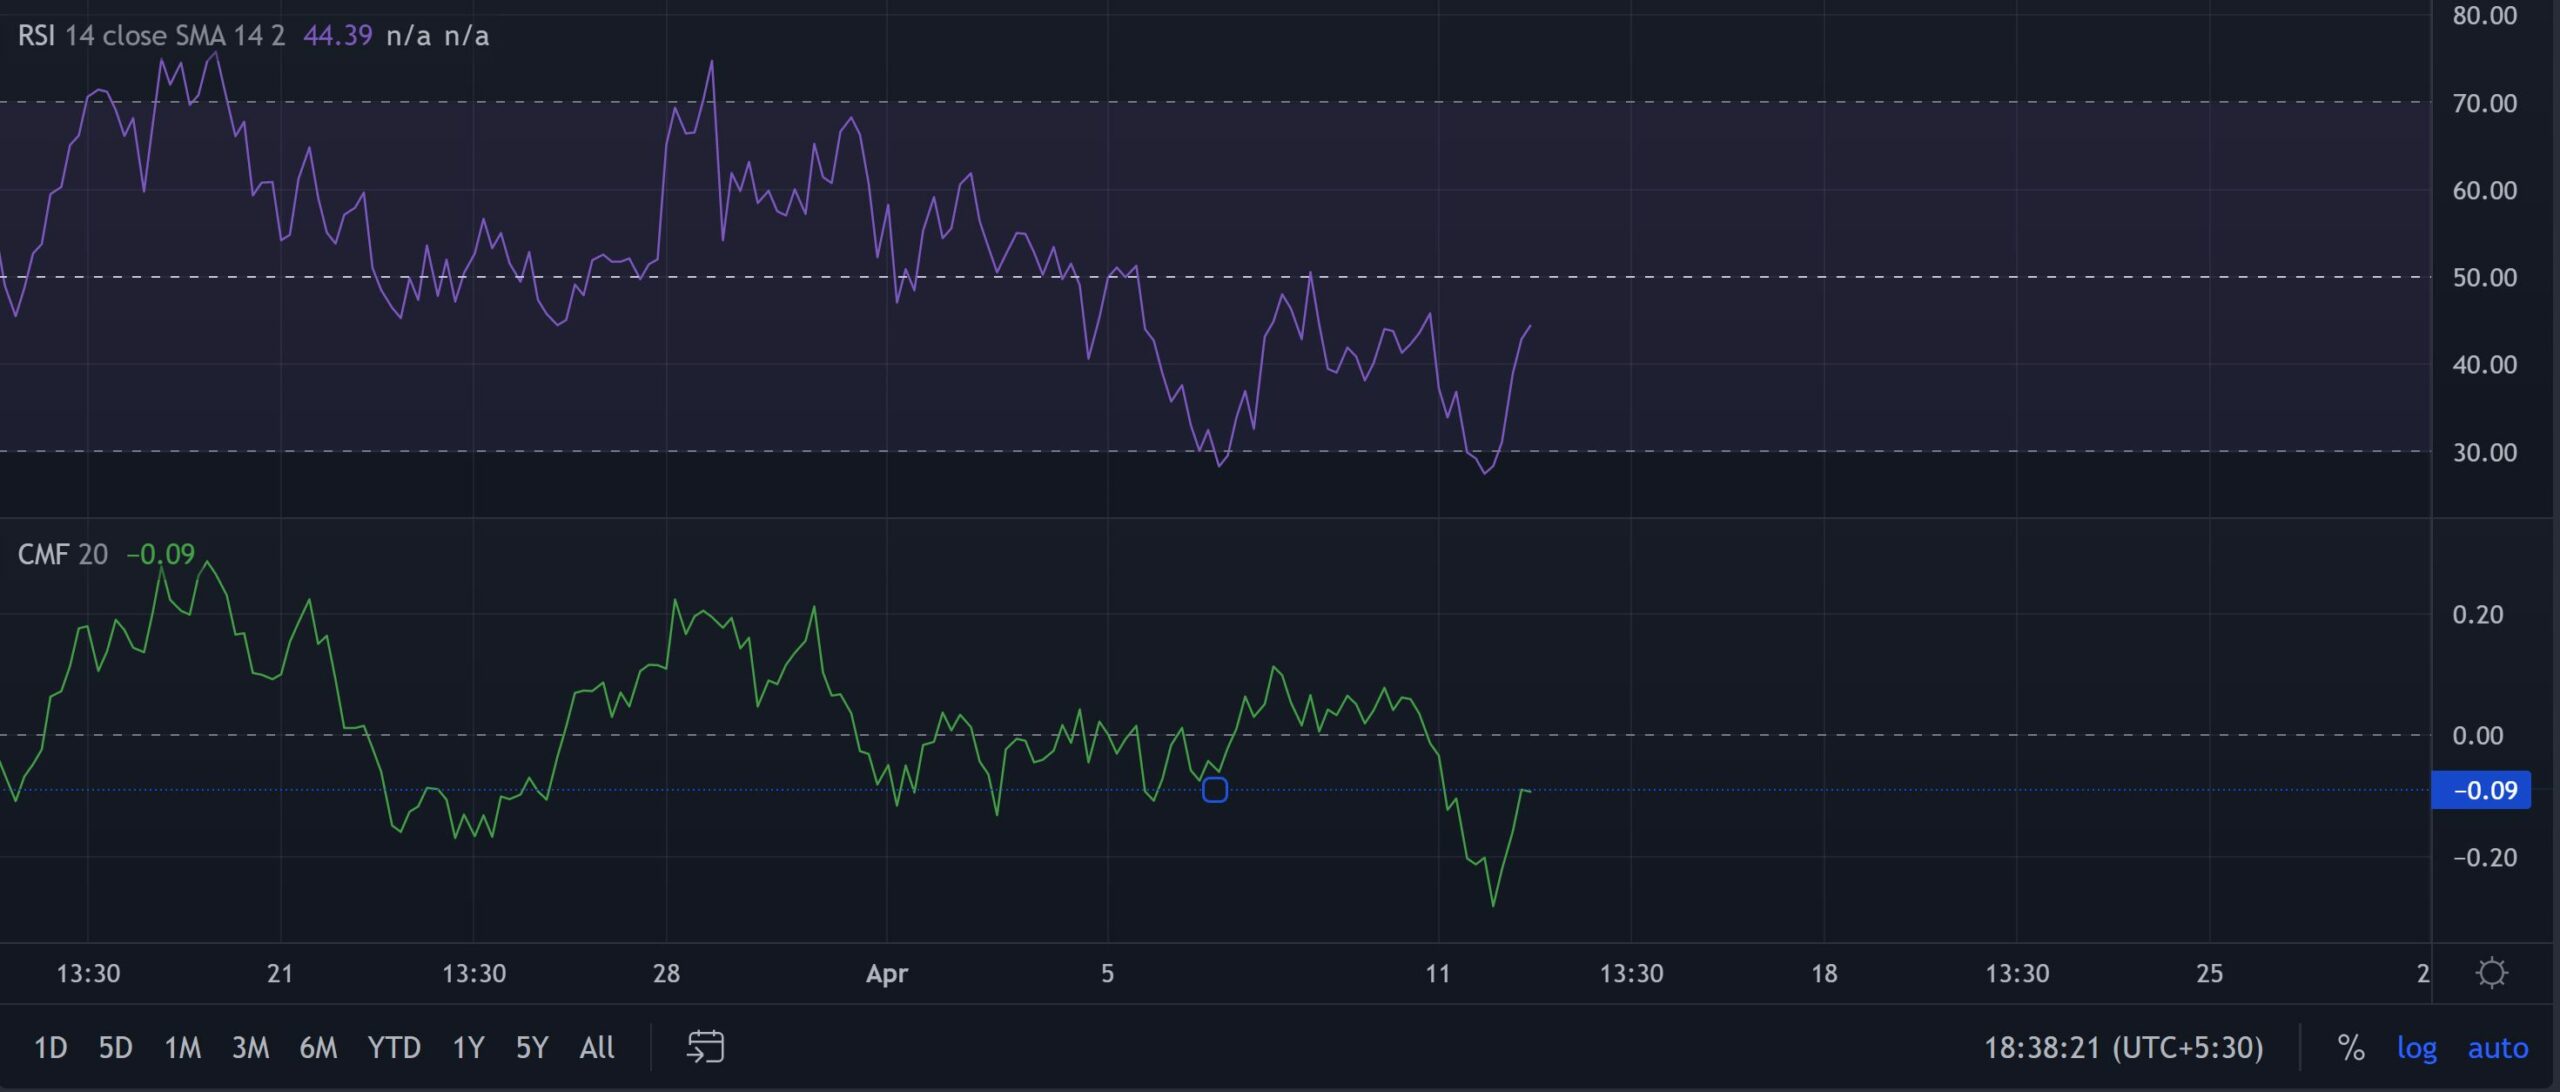The height and width of the screenshot is (1092, 2560).
Task: Select the 1M range button
Action: 185,1048
